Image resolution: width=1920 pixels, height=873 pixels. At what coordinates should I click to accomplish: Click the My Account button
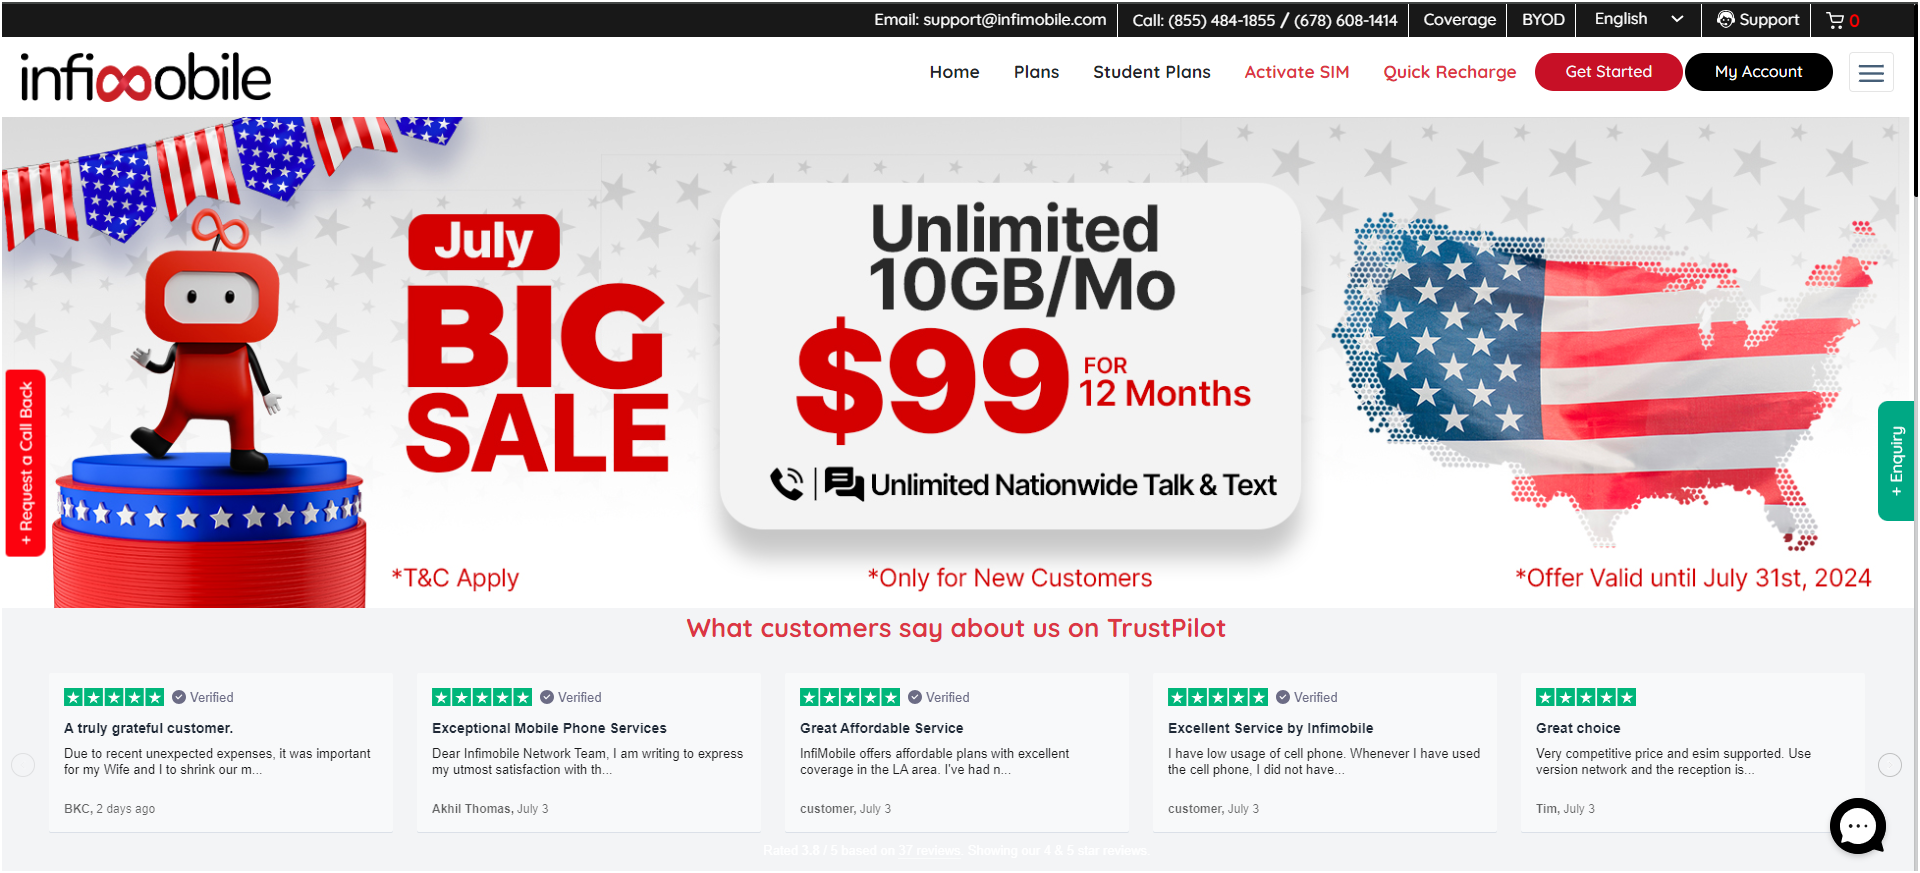[1759, 72]
